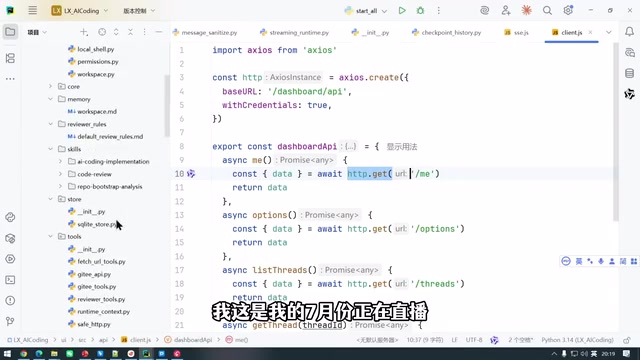The image size is (640, 360).
Task: Collapse the reviewer_rules folder
Action: [x=51, y=124]
